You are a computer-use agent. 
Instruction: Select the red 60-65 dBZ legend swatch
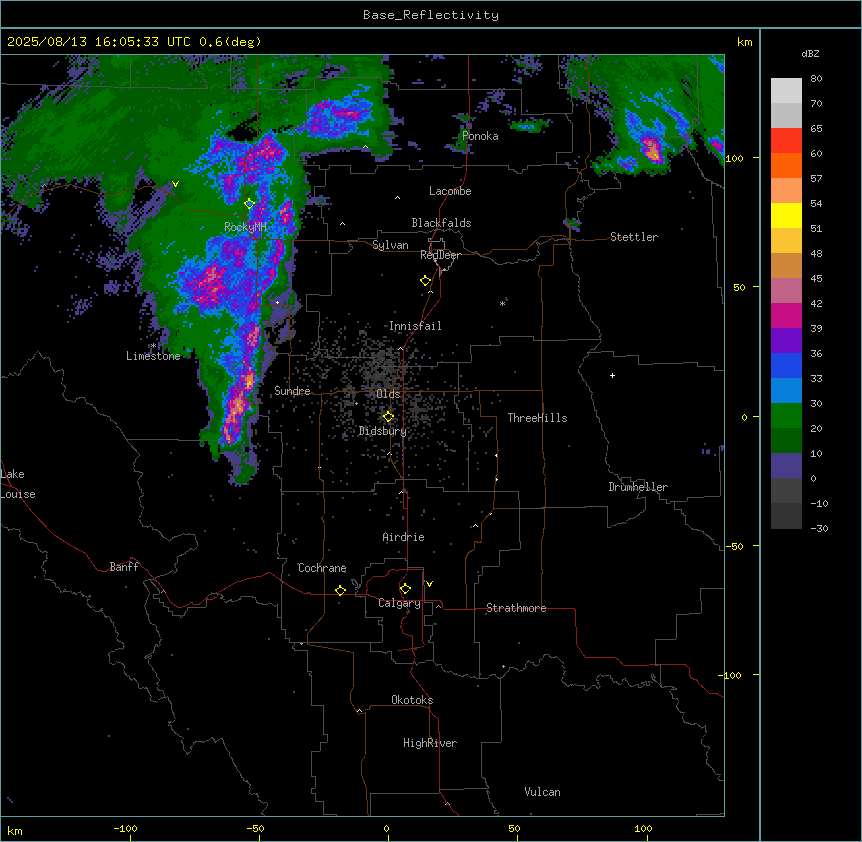coord(786,141)
